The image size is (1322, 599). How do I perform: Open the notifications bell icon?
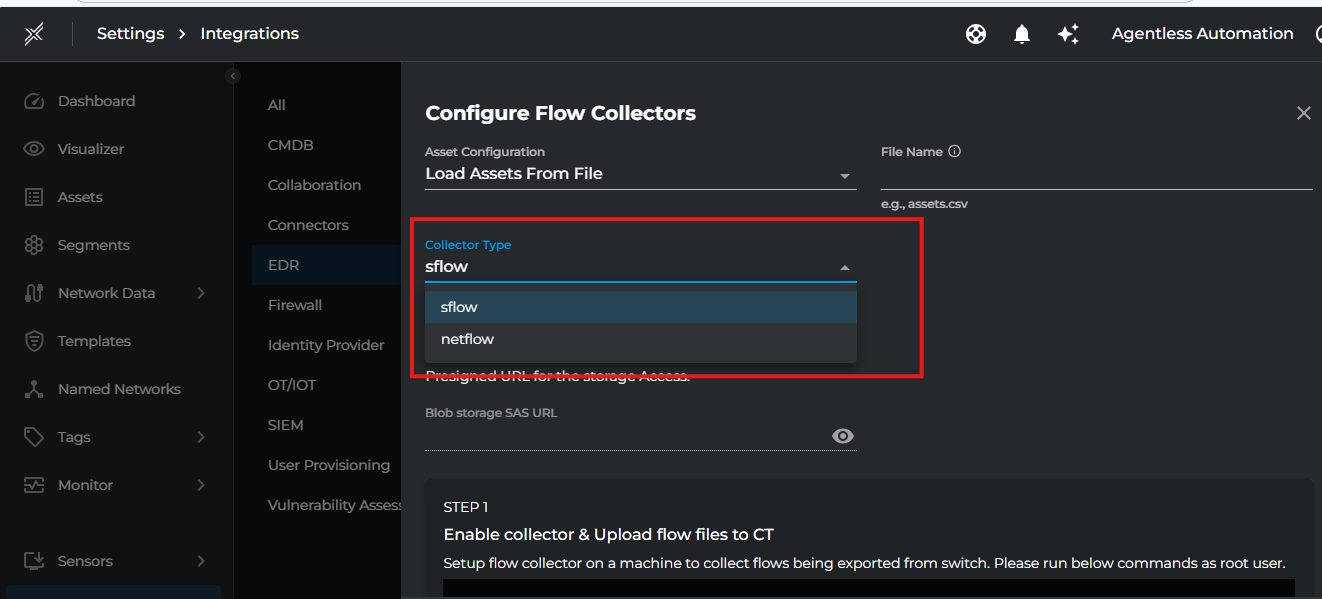[1021, 33]
